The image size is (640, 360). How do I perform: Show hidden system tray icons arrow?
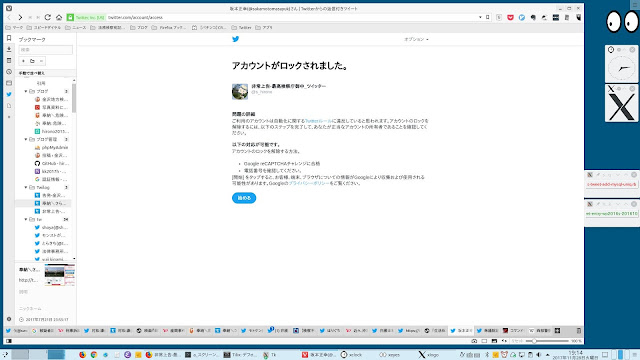click(548, 355)
